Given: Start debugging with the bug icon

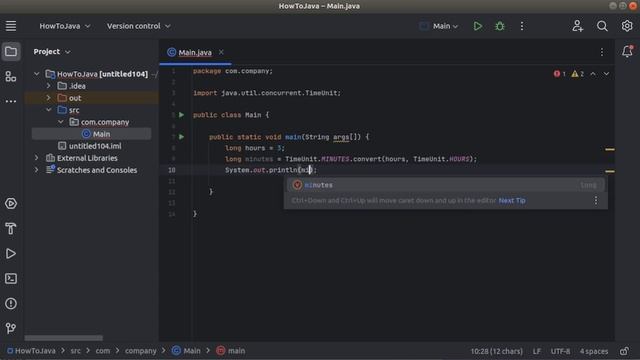Looking at the screenshot, I should pyautogui.click(x=500, y=26).
